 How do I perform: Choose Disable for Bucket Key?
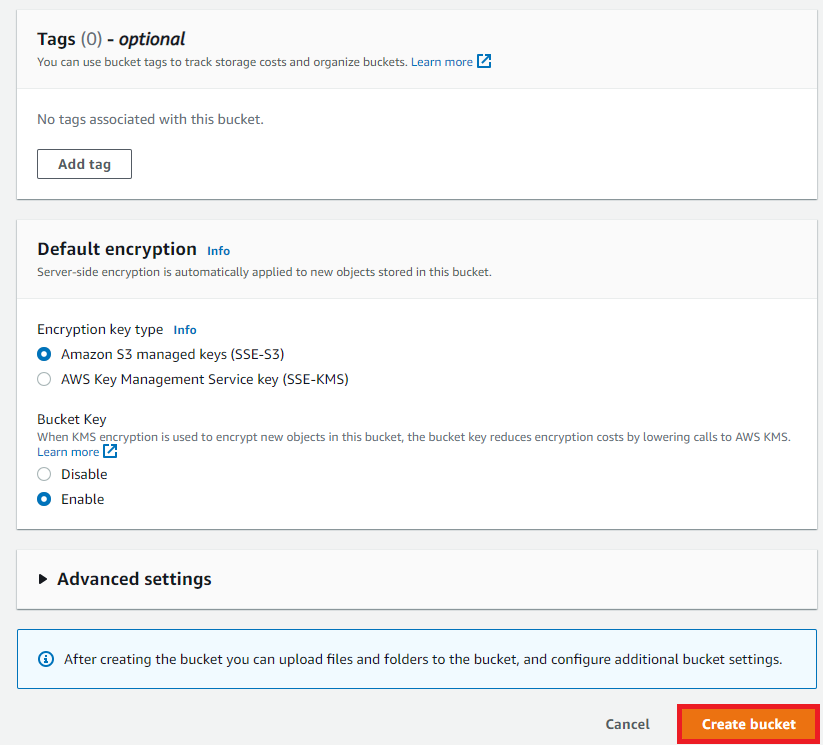coord(44,474)
